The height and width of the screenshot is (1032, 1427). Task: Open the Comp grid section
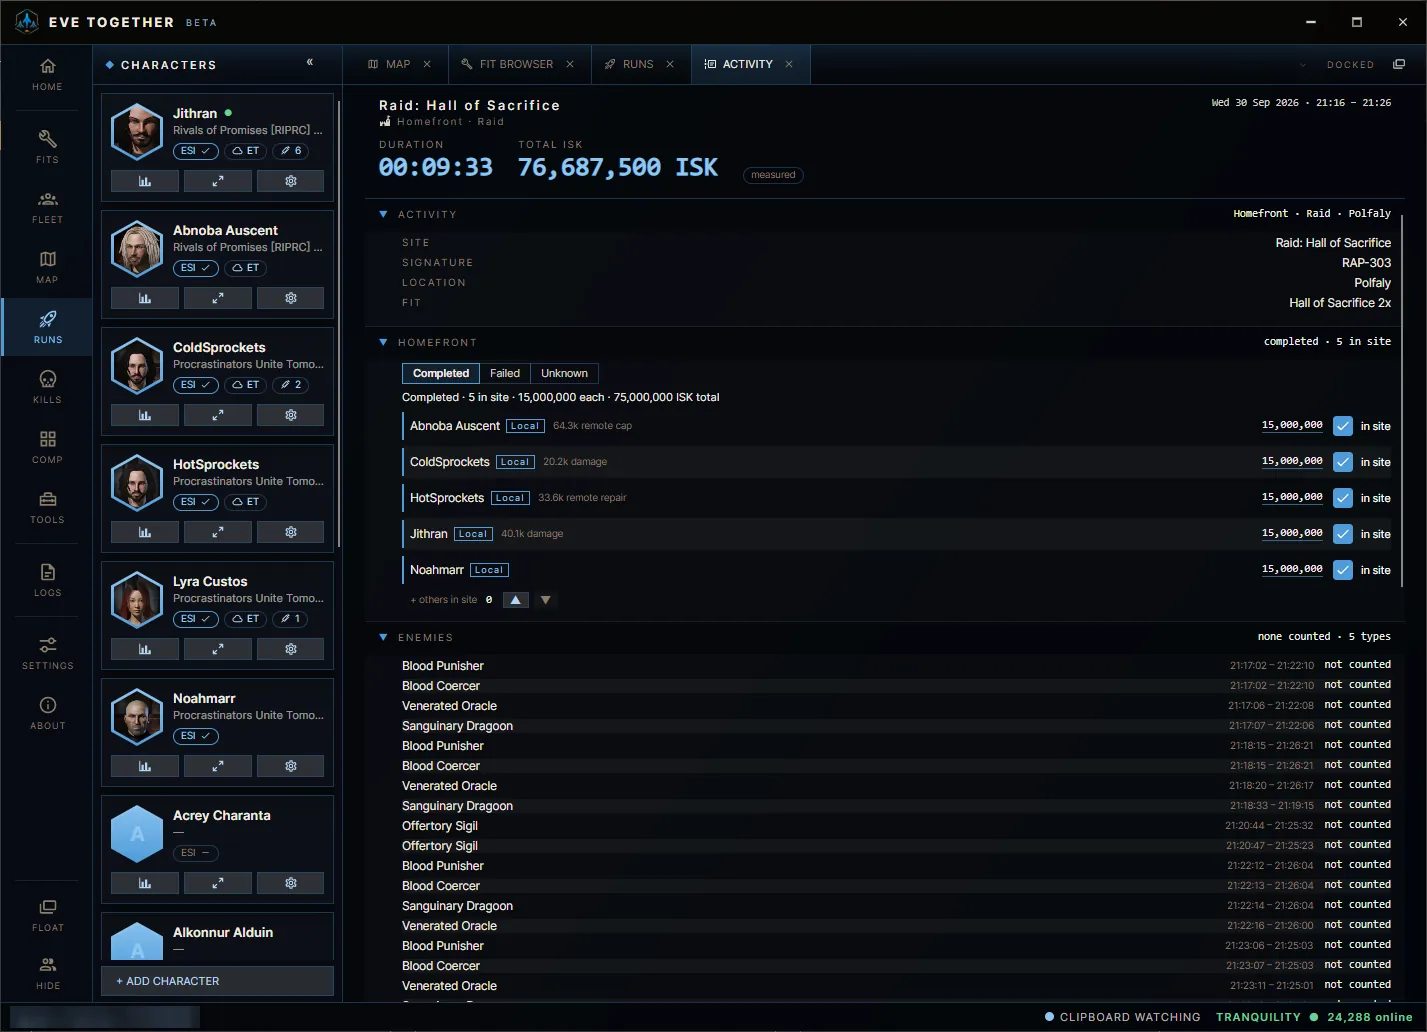click(47, 447)
